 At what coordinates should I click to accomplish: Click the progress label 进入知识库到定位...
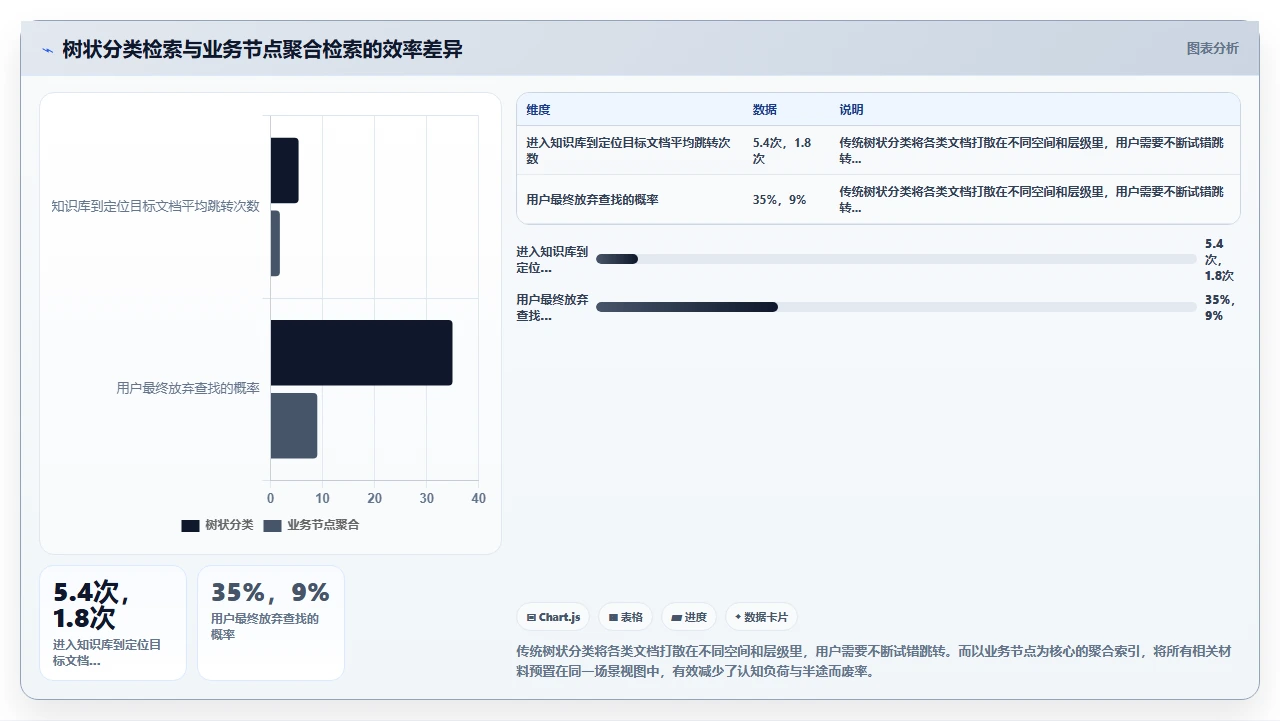552,259
